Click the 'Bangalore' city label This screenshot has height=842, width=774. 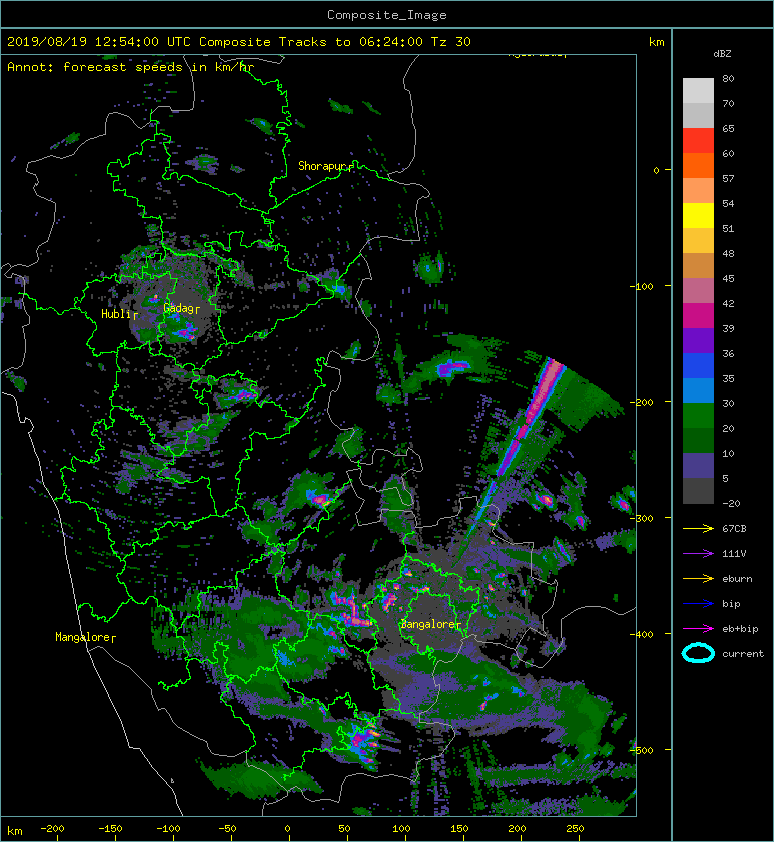pyautogui.click(x=428, y=624)
